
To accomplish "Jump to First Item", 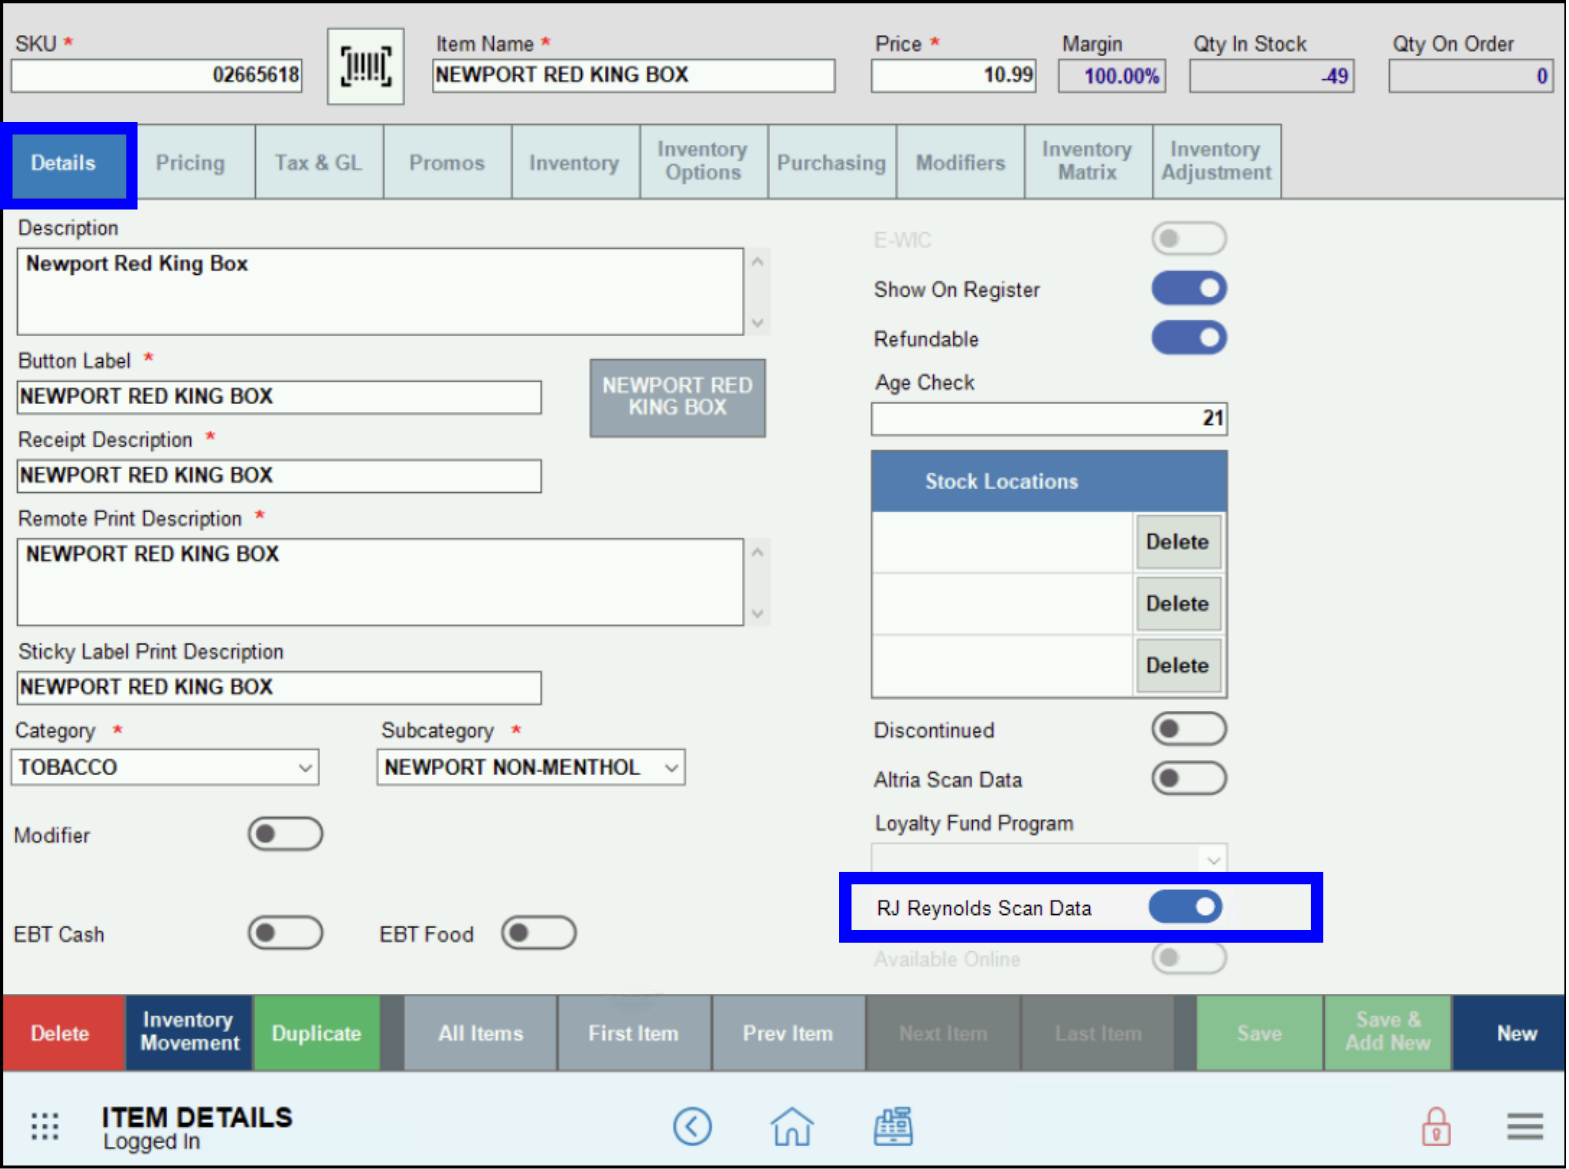I will click(x=634, y=1033).
